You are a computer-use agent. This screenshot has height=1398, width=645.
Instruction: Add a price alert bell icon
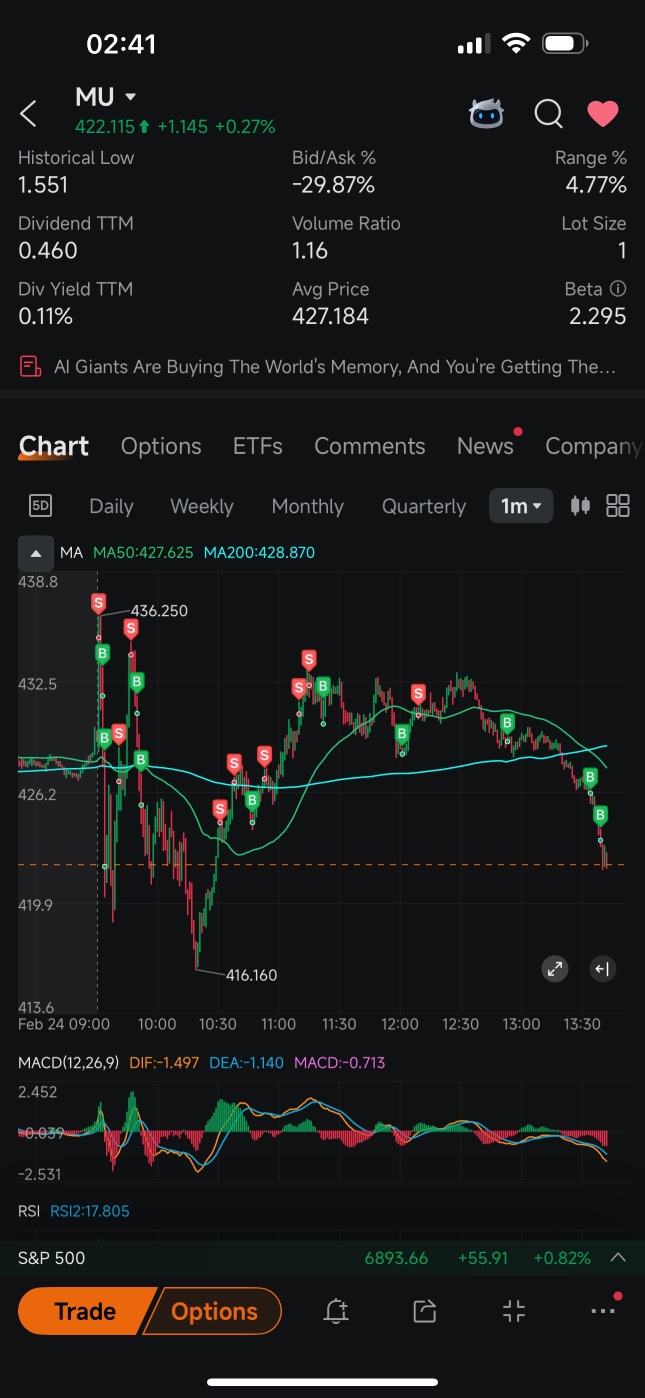click(x=337, y=1312)
